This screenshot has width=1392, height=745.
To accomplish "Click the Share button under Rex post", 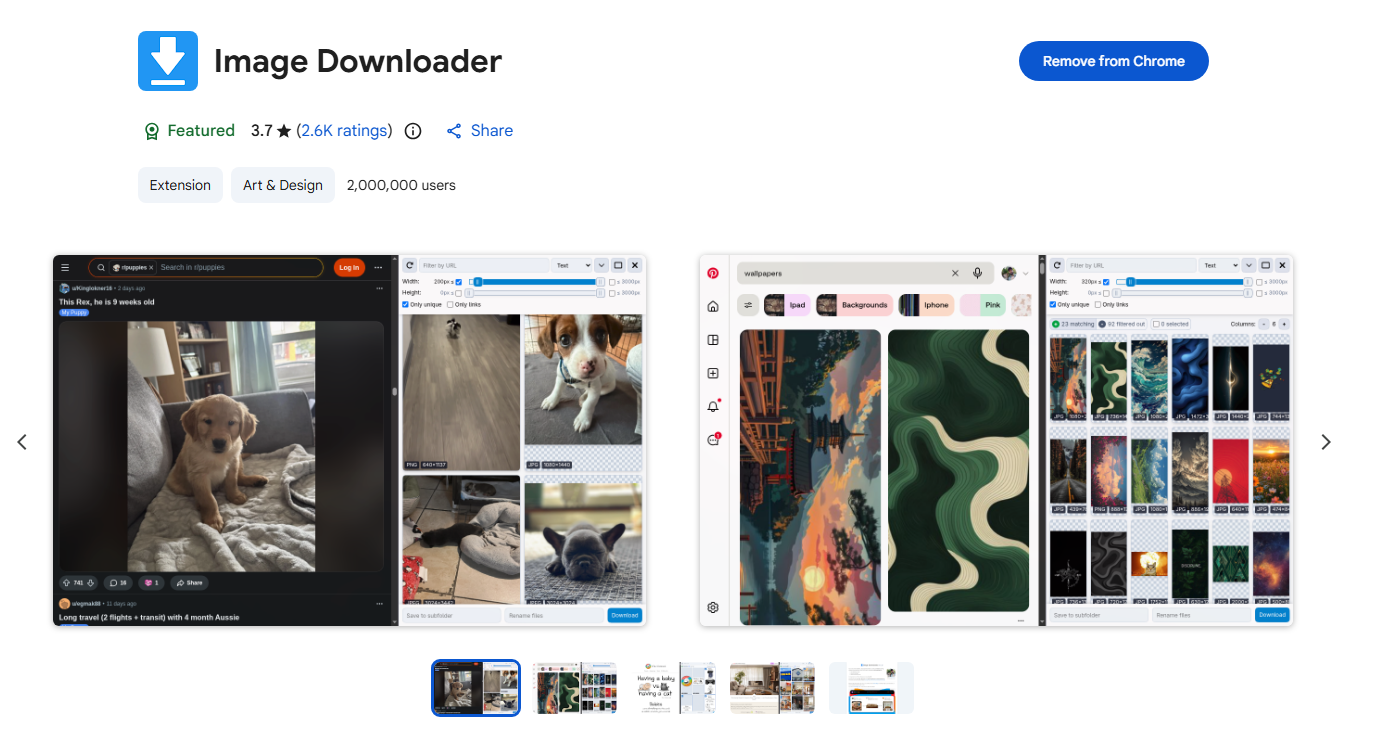I will (x=189, y=582).
